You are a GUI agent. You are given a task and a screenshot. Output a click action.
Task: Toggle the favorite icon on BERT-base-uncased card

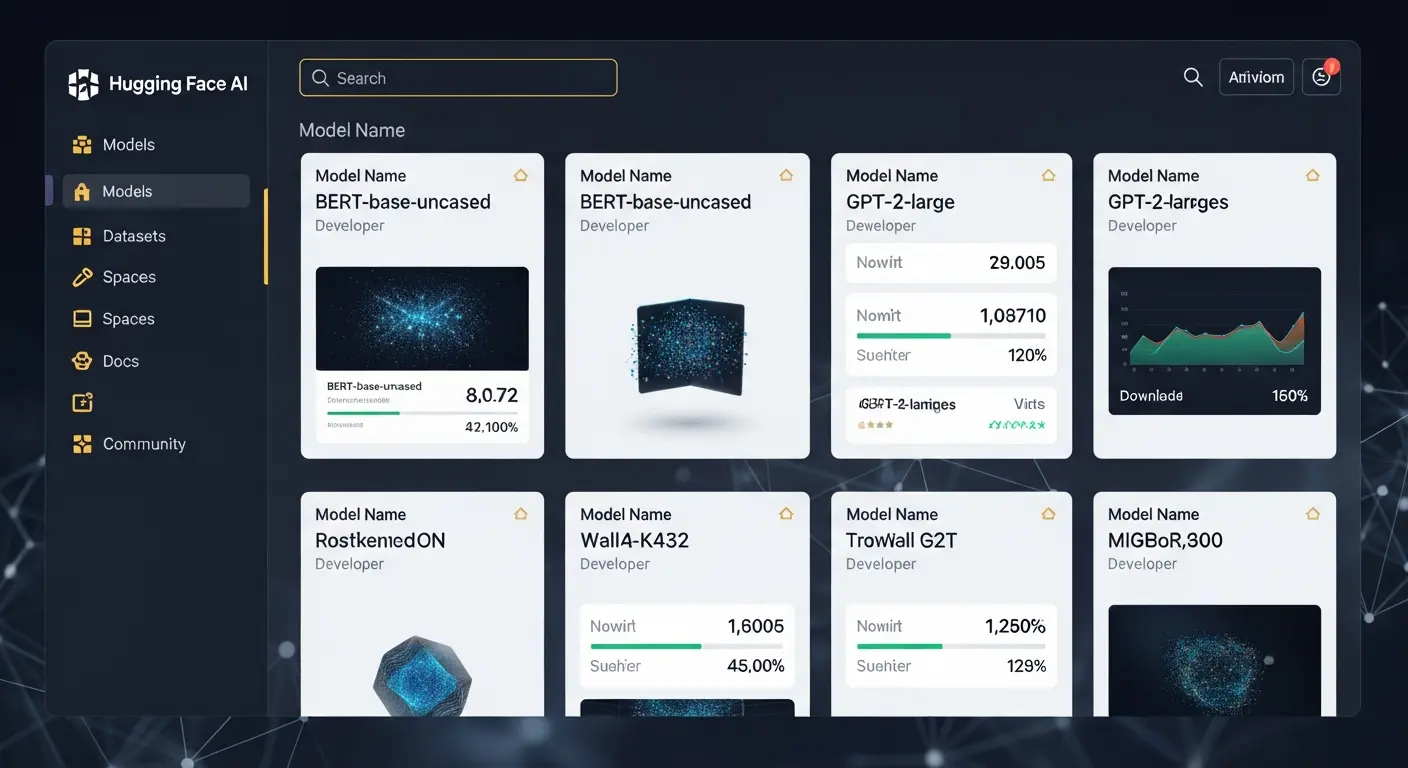(520, 174)
